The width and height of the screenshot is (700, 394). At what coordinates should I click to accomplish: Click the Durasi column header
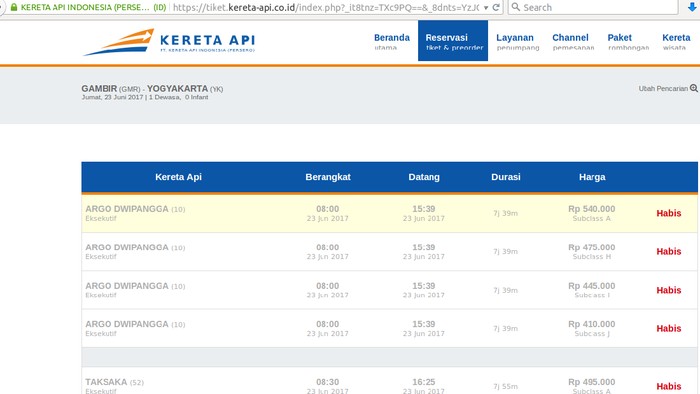(x=505, y=177)
